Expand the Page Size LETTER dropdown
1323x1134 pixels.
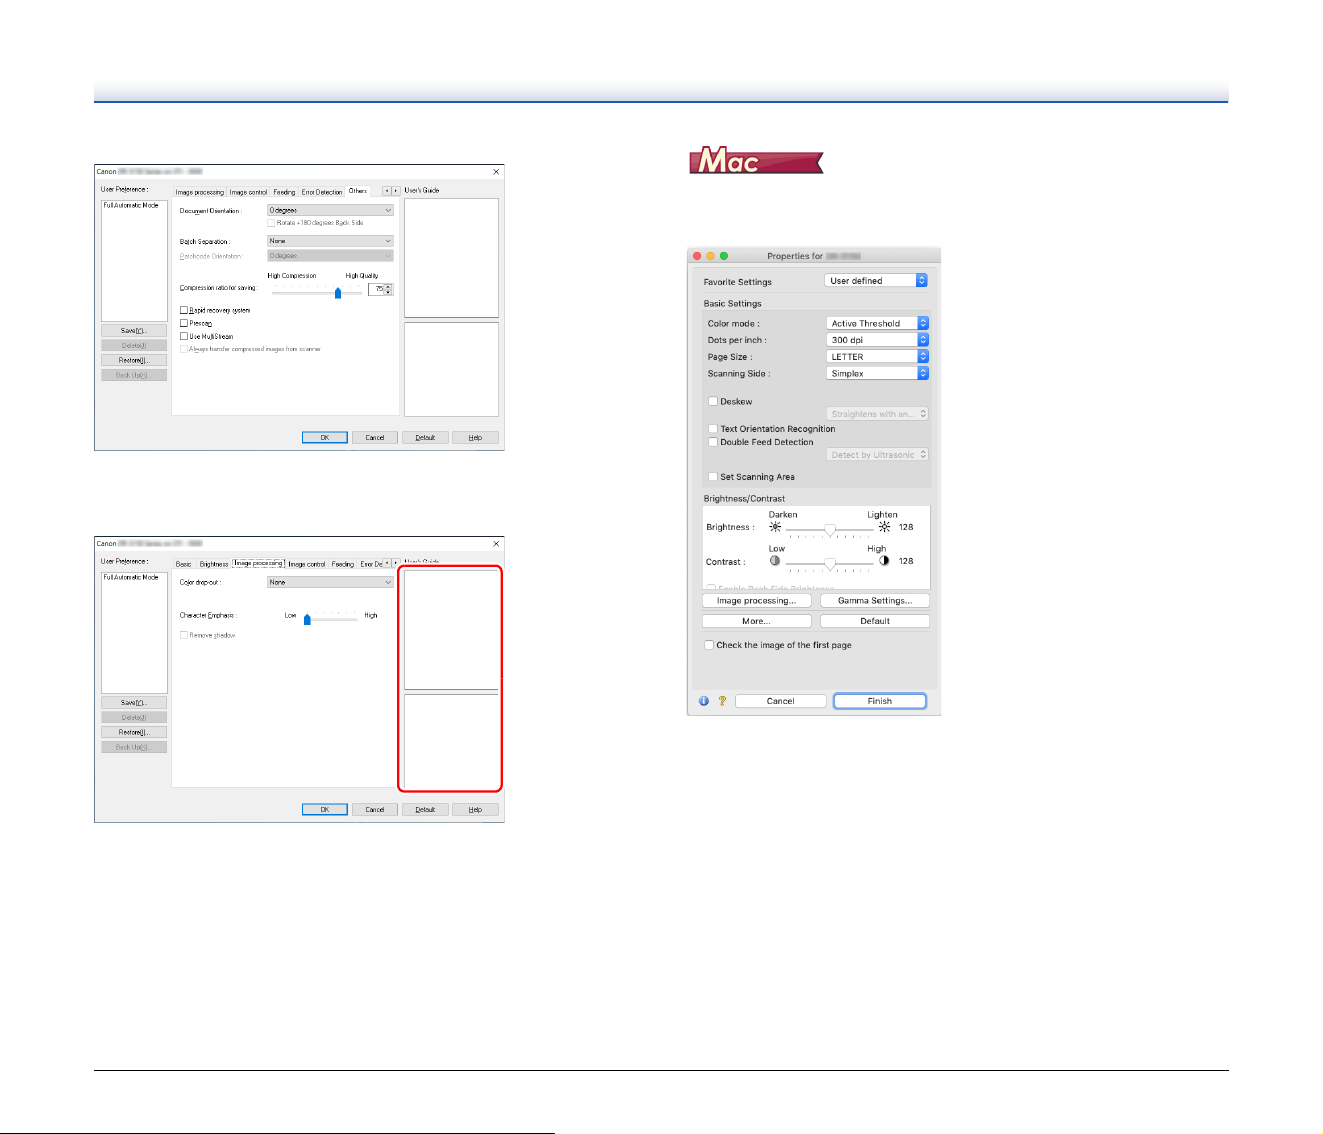878,357
